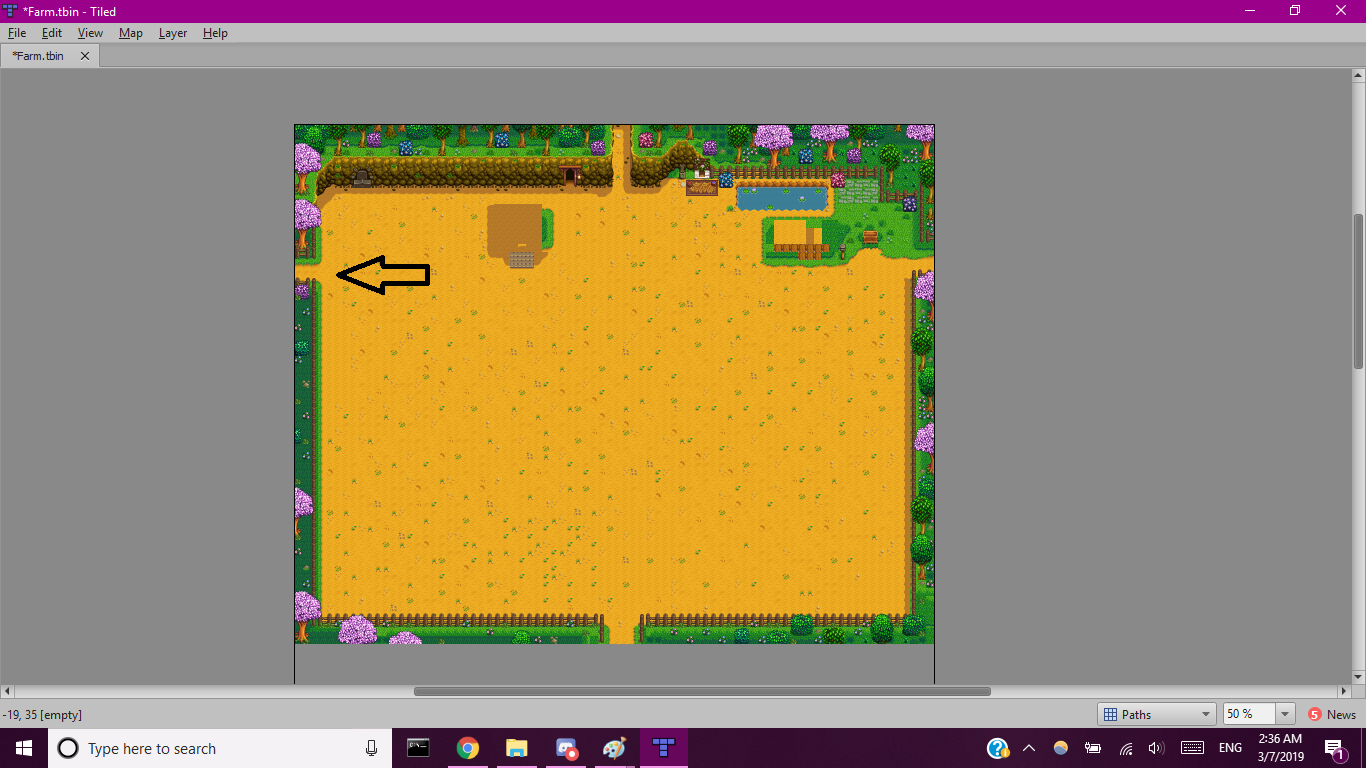
Task: Launch Google Chrome from the taskbar
Action: click(467, 748)
